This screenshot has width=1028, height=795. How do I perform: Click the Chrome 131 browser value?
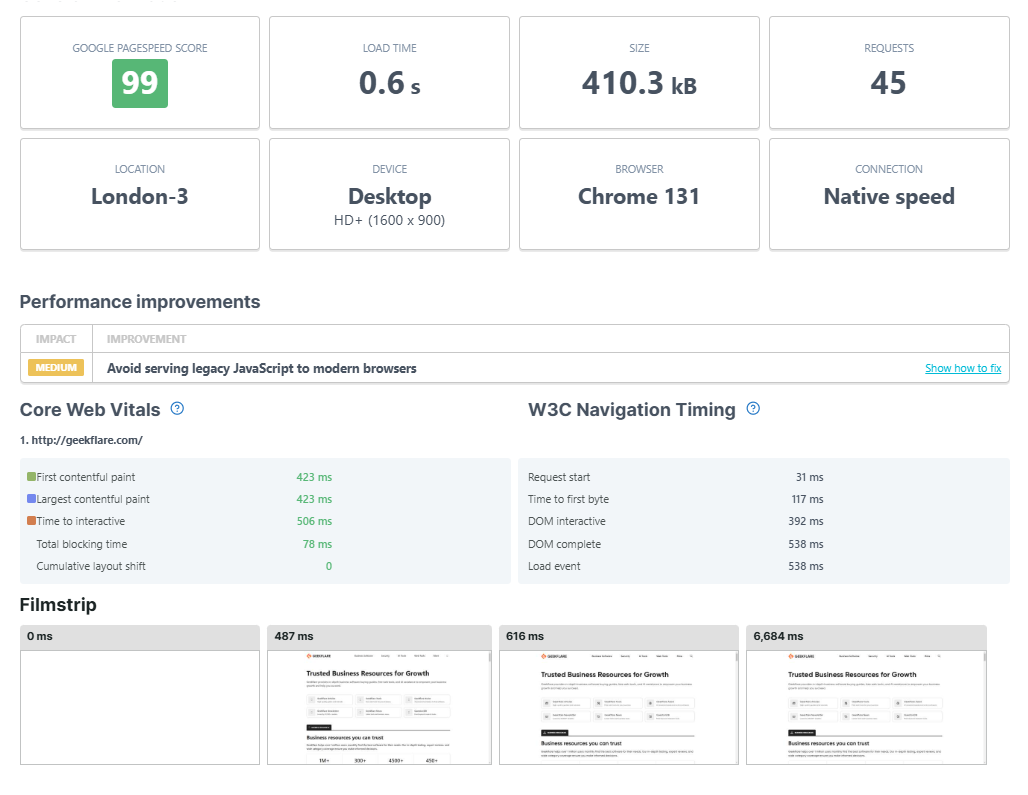click(x=639, y=197)
